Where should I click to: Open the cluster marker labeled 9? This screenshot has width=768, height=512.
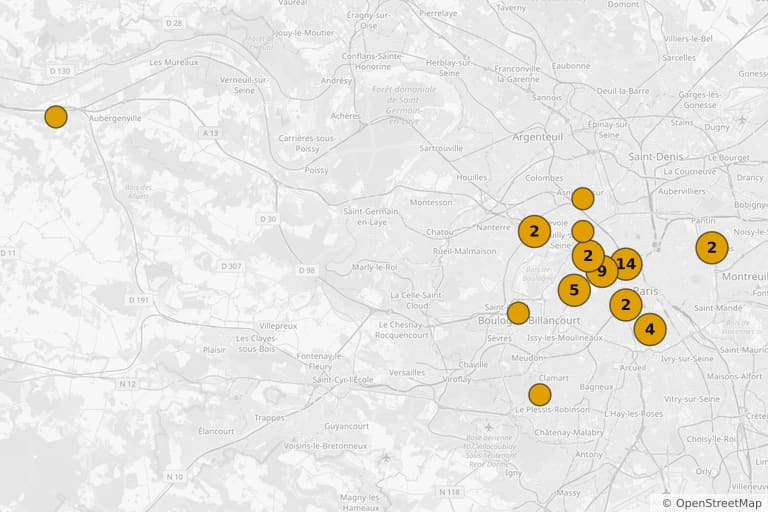coord(602,271)
